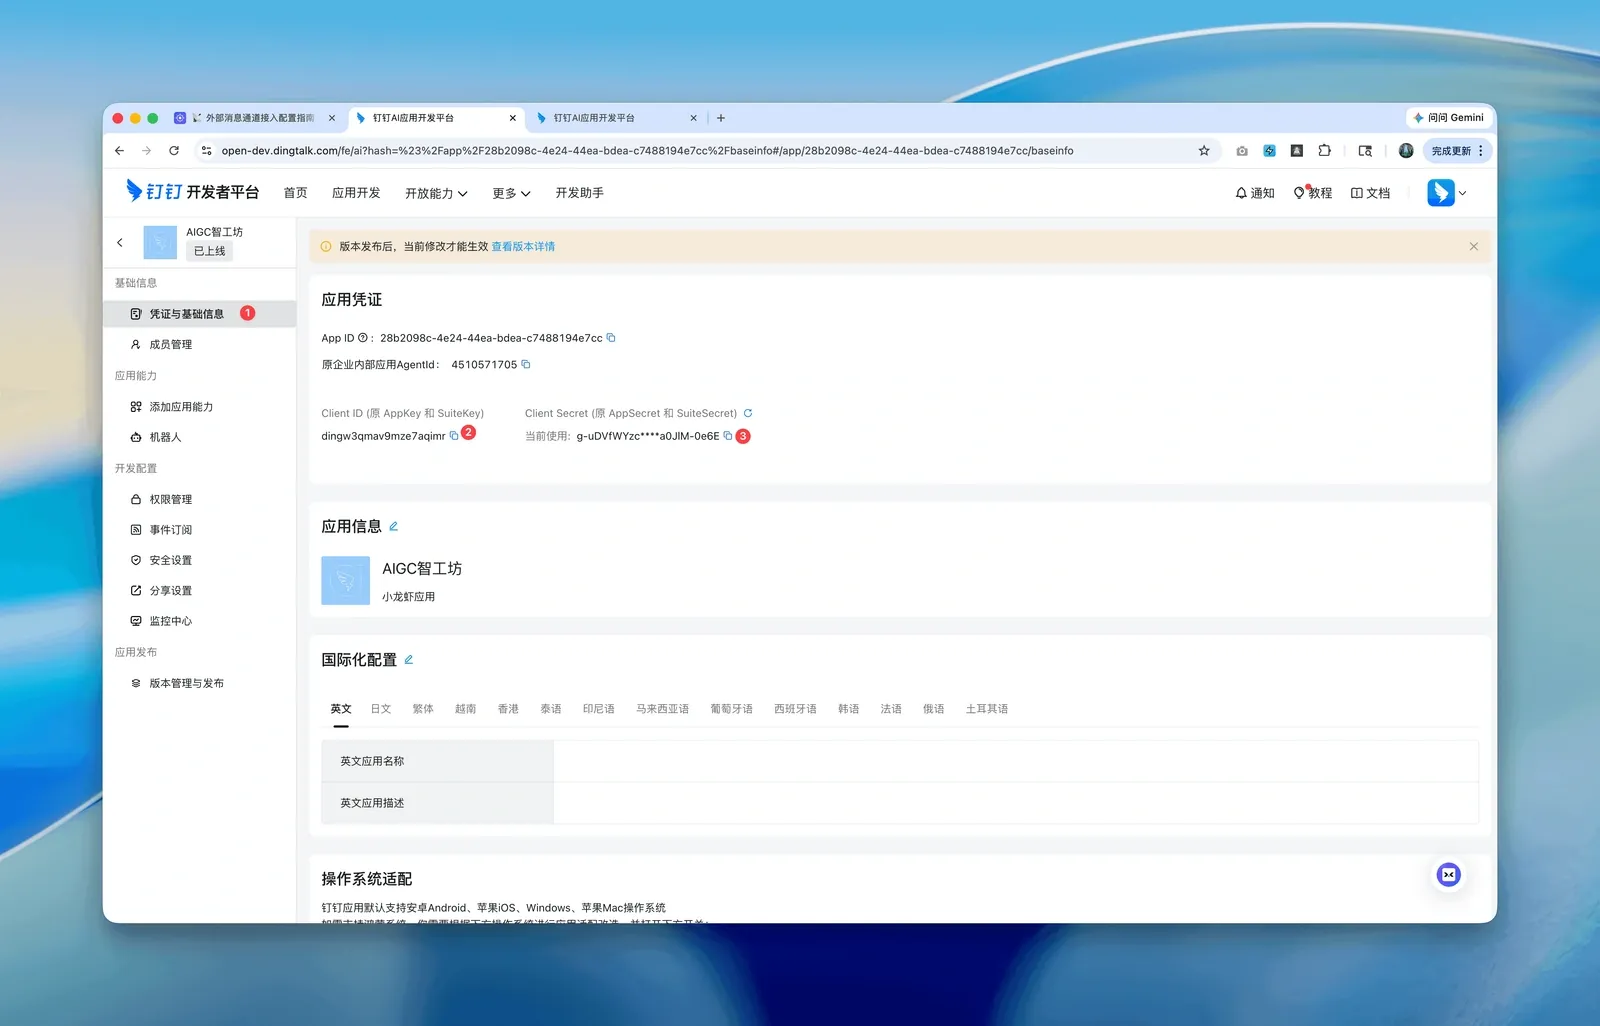This screenshot has height=1026, width=1600.
Task: Expand the 开放能力 dropdown menu
Action: click(x=436, y=193)
